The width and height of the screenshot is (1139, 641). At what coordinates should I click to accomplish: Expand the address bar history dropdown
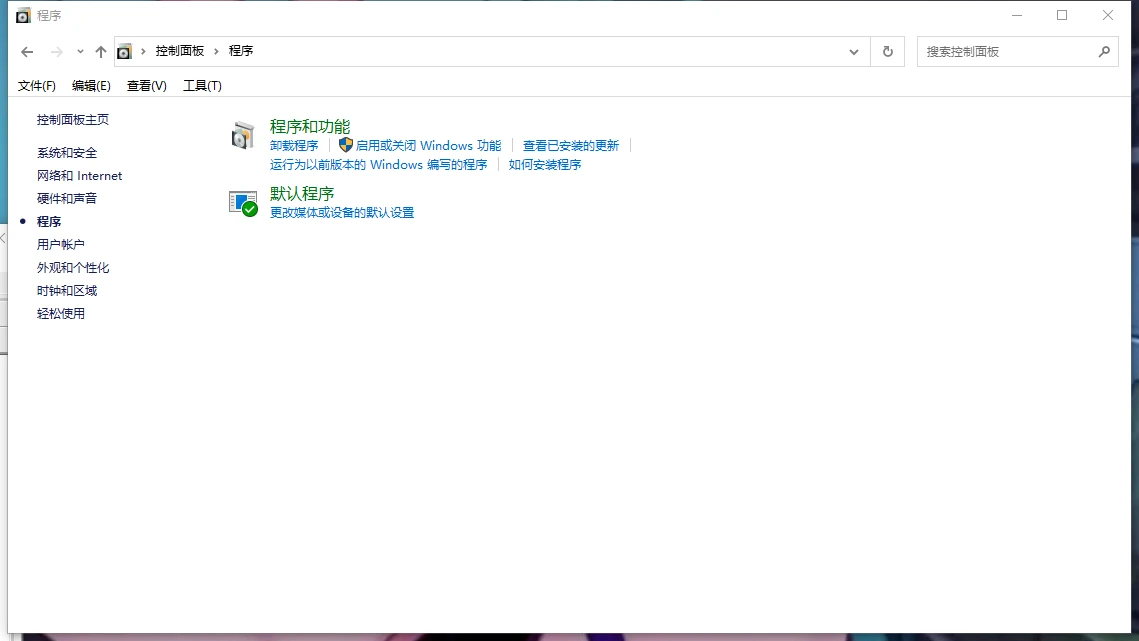coord(854,52)
